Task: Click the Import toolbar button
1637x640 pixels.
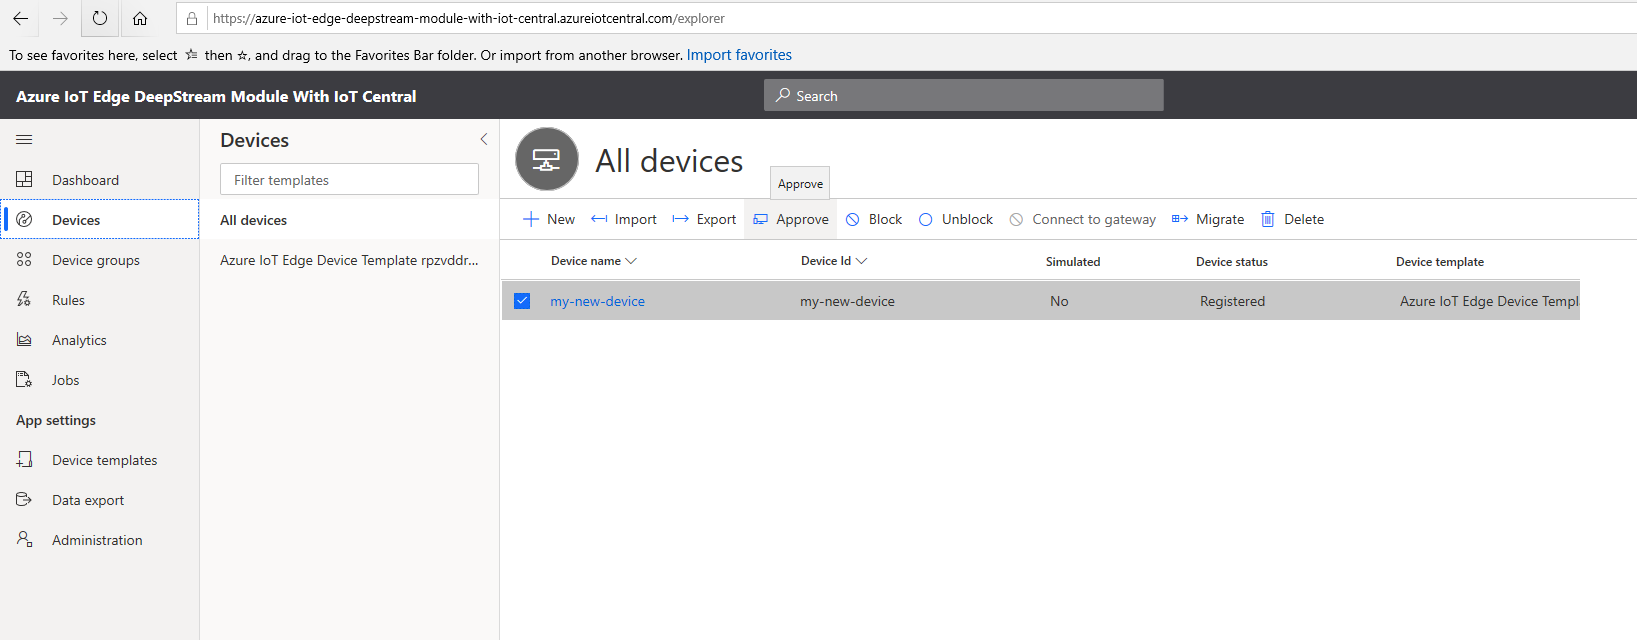Action: point(624,219)
